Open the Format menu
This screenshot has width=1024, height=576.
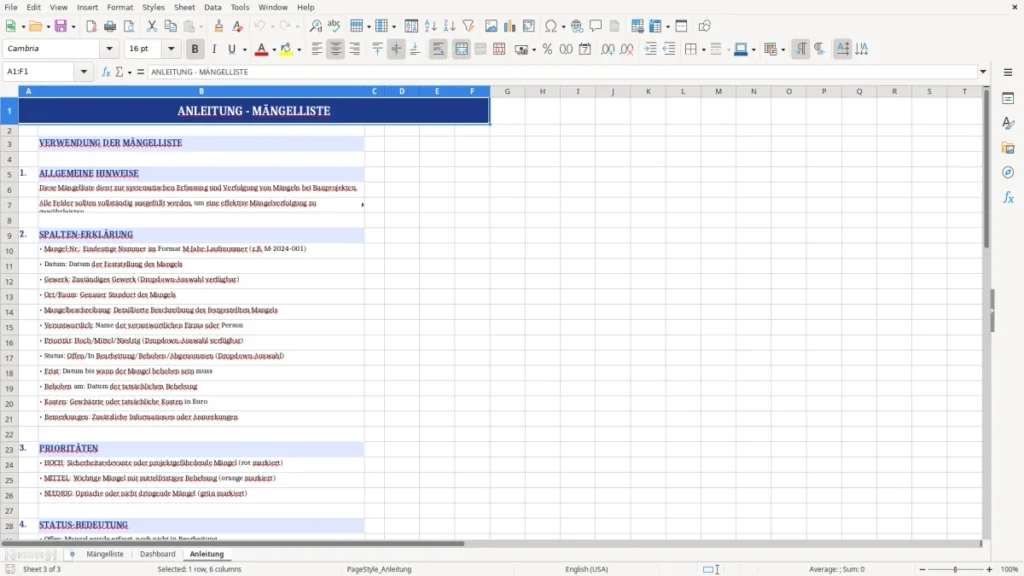pos(120,7)
